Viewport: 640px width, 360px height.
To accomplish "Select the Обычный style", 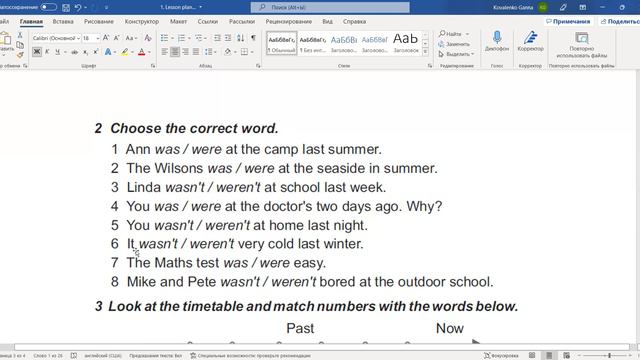I will click(x=282, y=43).
